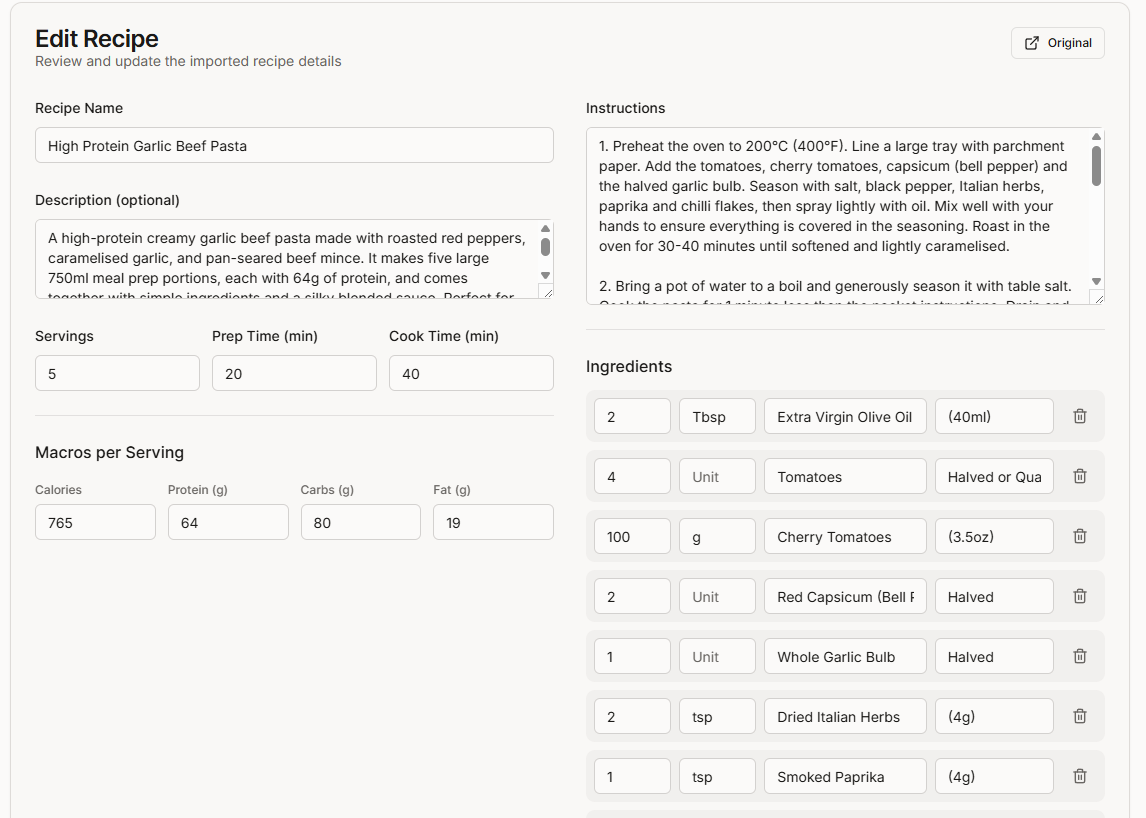Screen dimensions: 1146x818
Task: Select the Prep Time field
Action: pos(294,373)
